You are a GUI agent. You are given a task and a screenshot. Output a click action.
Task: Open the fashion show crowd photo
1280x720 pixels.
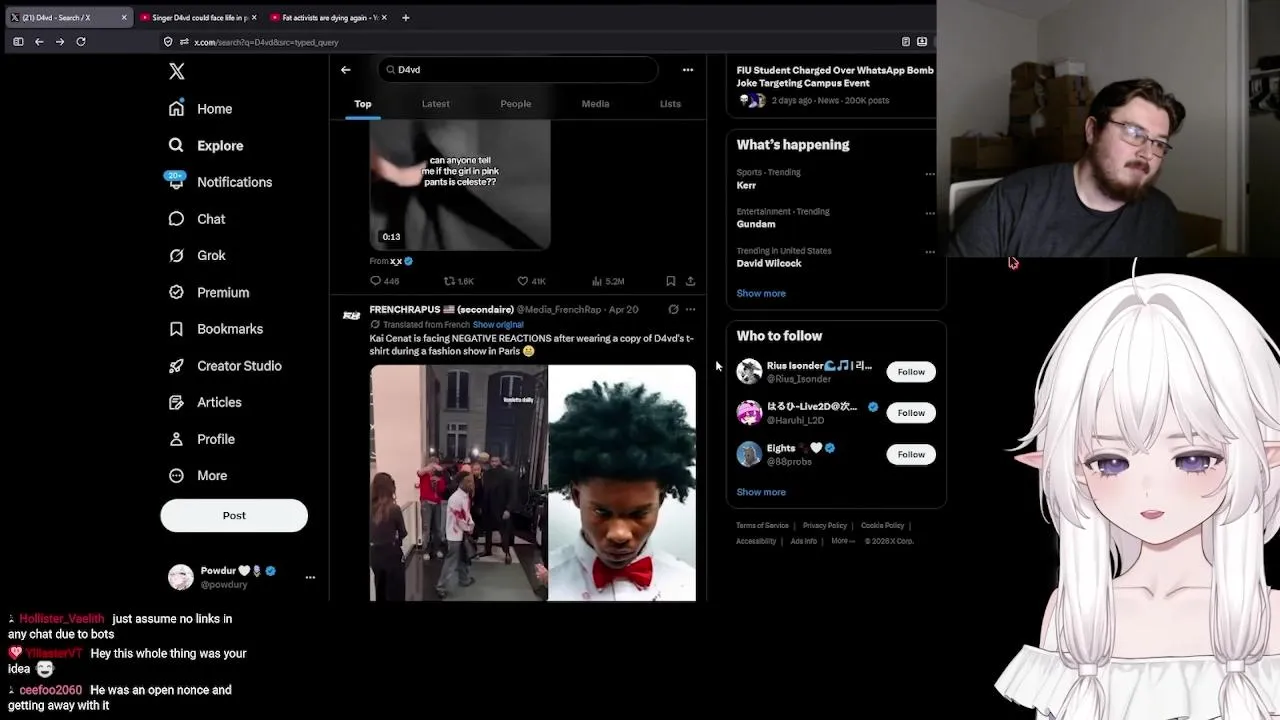click(458, 483)
